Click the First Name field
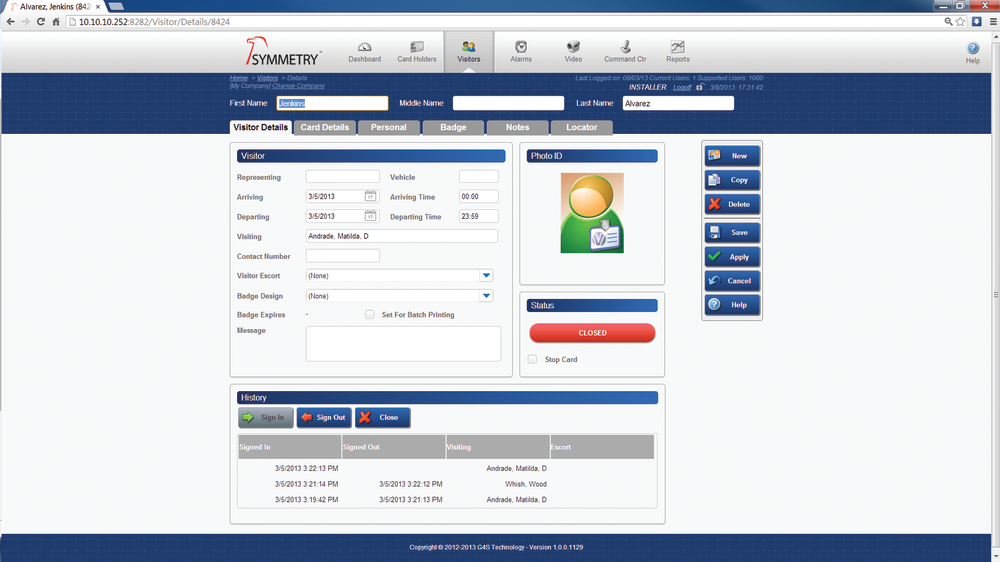This screenshot has height=562, width=1000. tap(332, 103)
